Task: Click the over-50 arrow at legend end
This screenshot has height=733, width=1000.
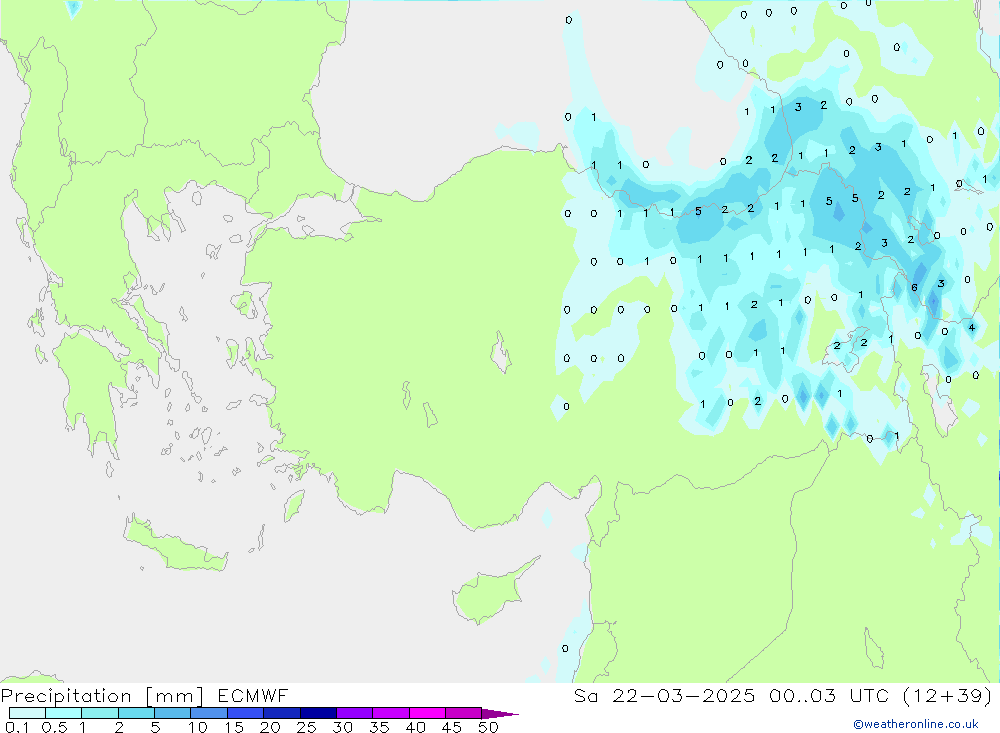Action: [499, 714]
